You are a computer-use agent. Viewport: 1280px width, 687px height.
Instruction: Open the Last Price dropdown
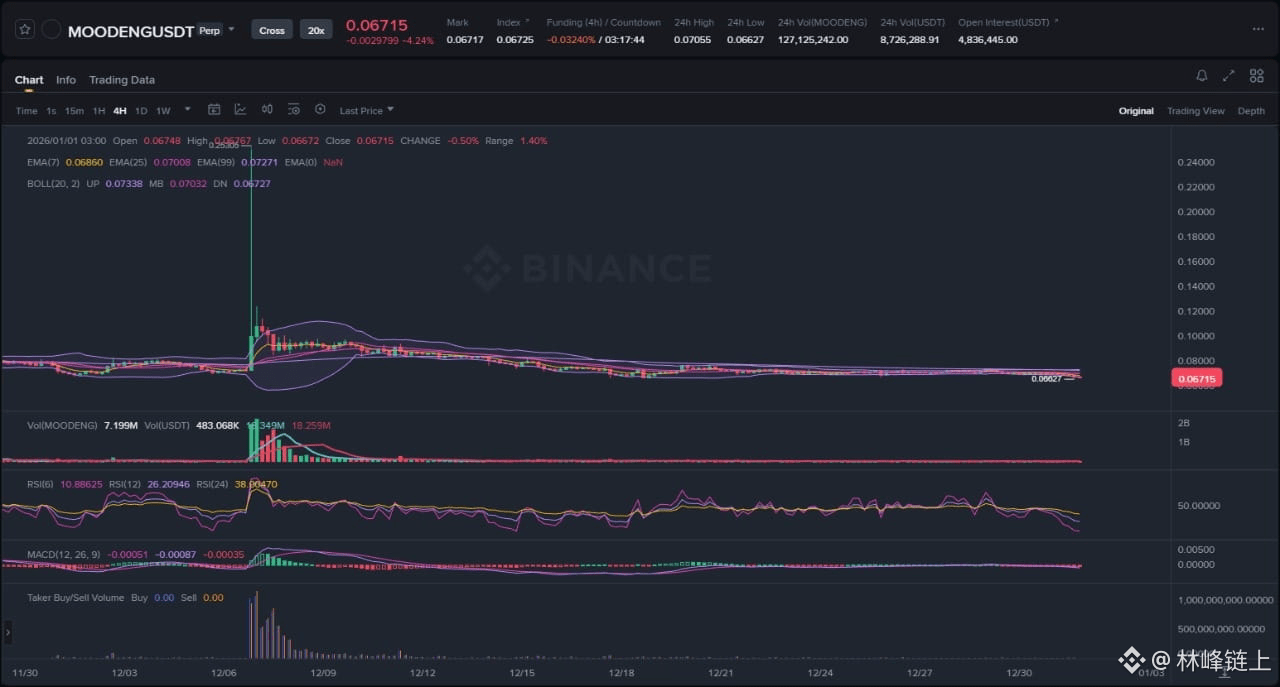(x=366, y=111)
